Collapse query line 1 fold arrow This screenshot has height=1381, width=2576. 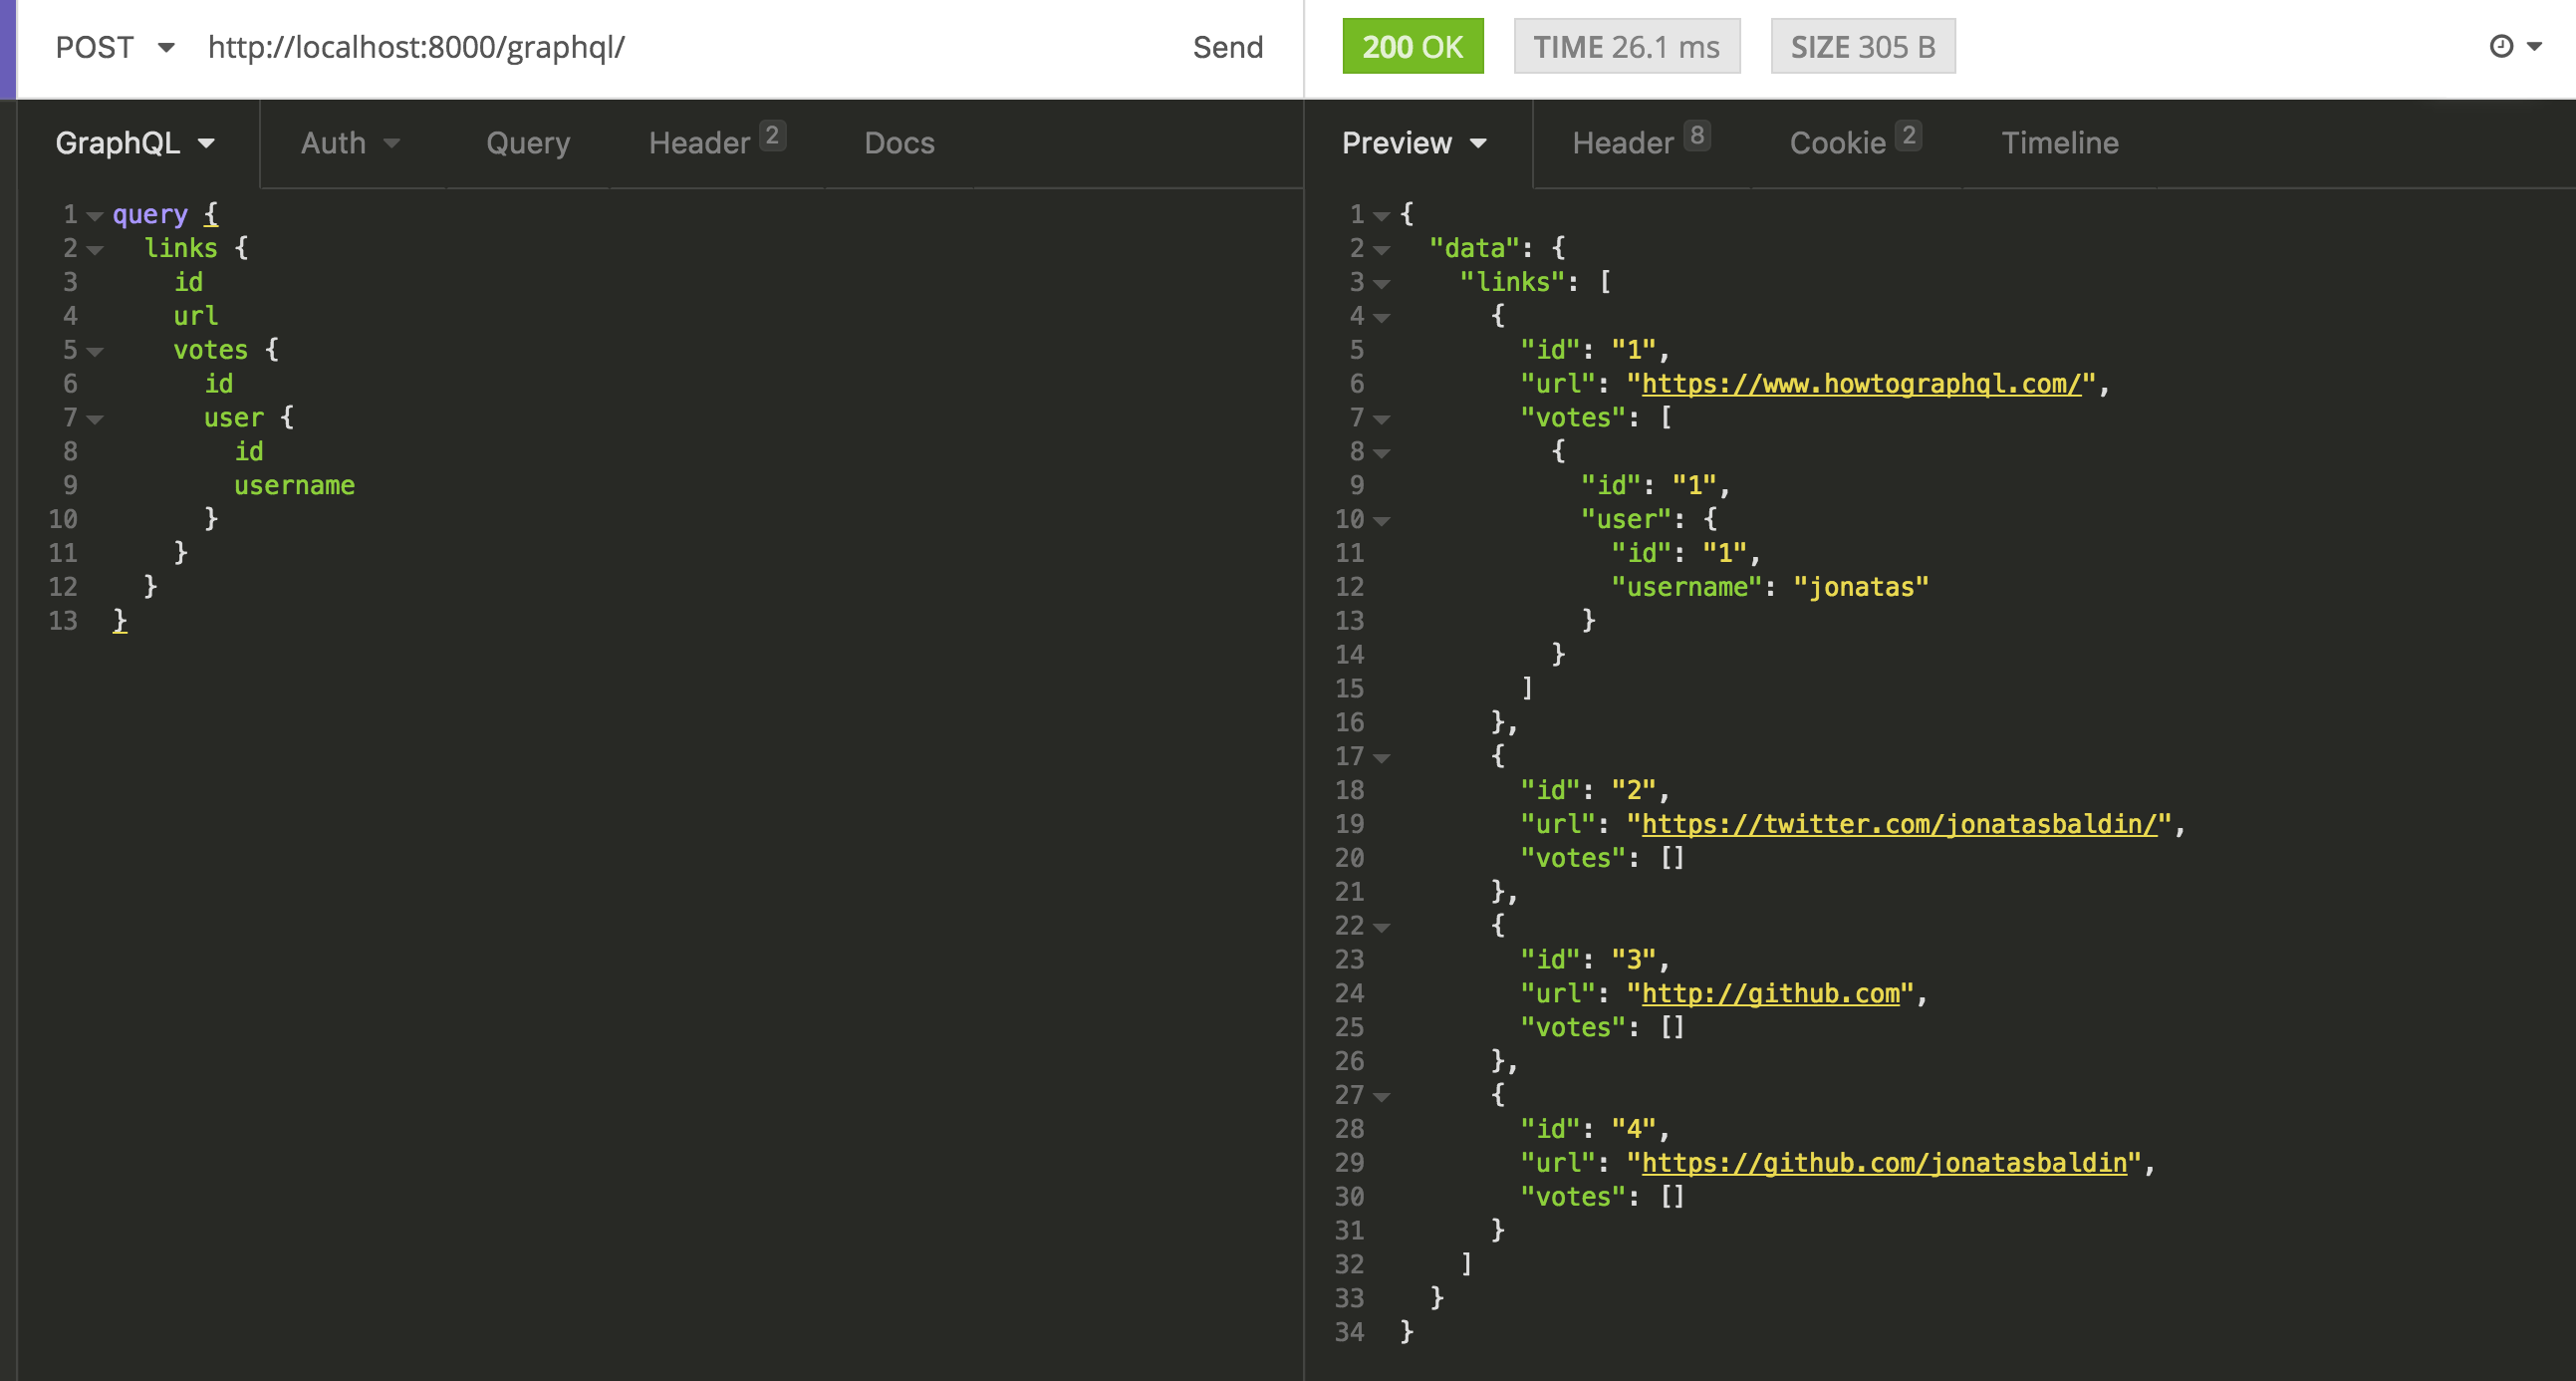pyautogui.click(x=95, y=216)
